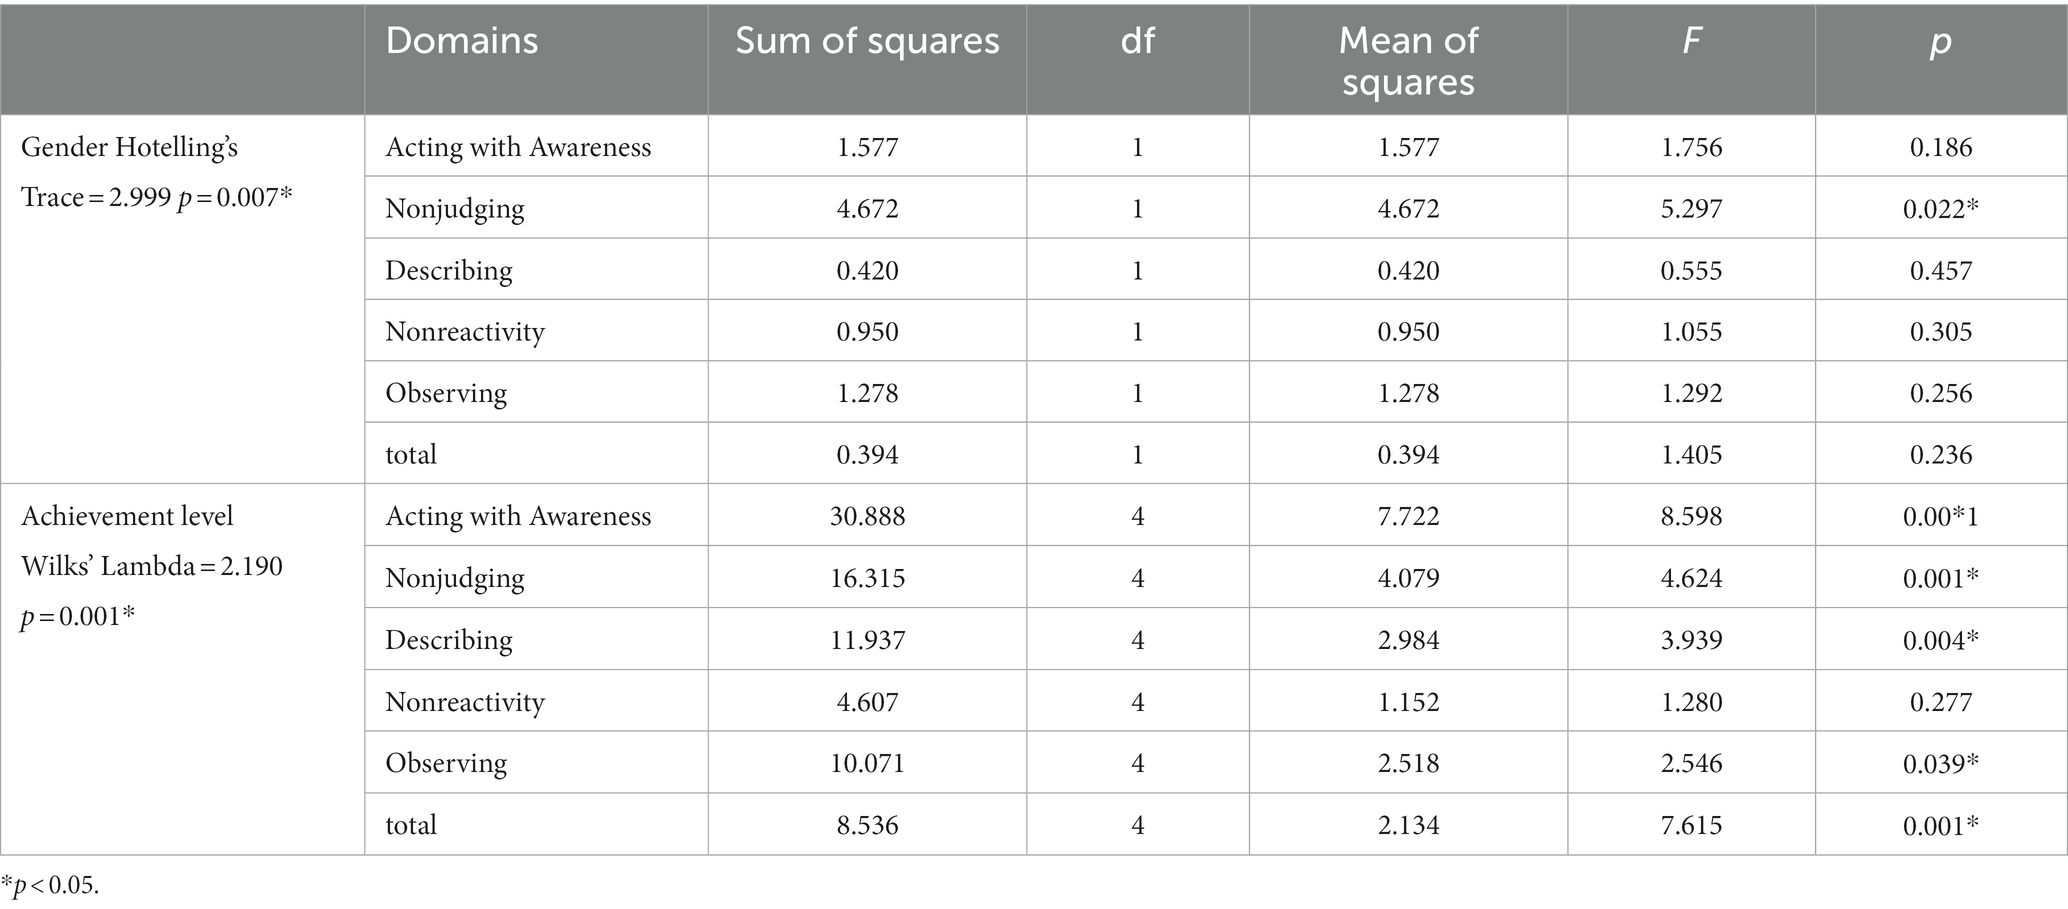This screenshot has width=2068, height=909.
Task: Click F value 8.598 cell
Action: point(1691,516)
